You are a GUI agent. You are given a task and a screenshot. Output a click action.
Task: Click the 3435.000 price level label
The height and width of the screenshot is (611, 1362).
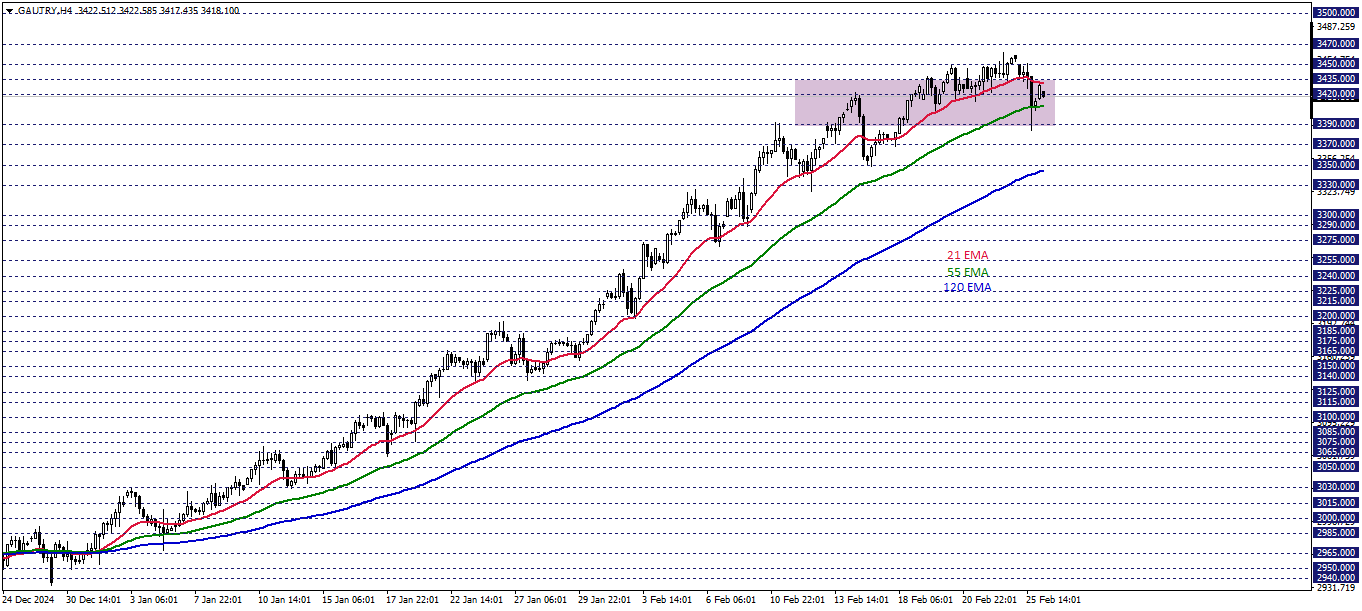1336,78
